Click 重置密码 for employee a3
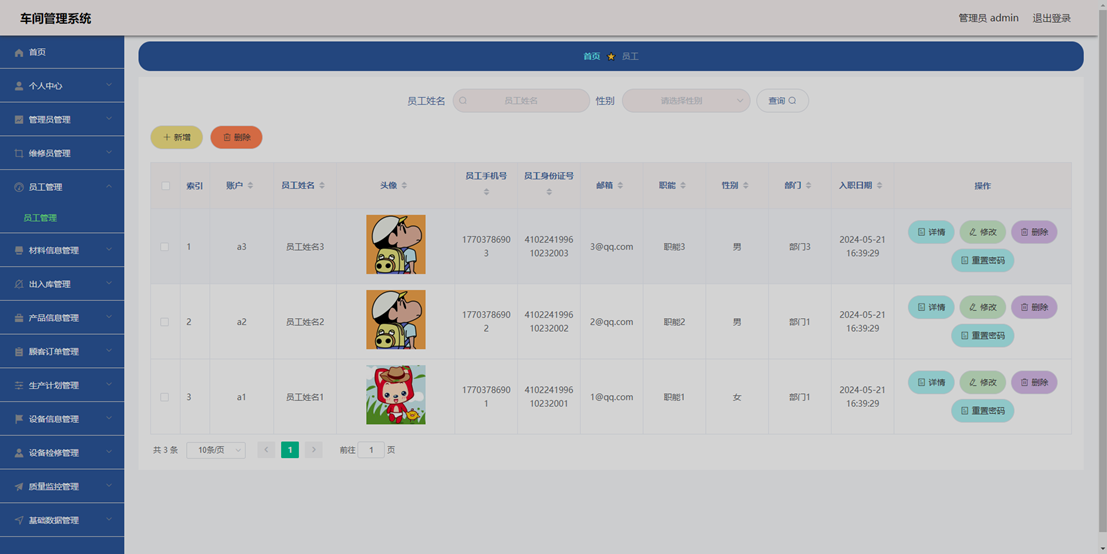1107x554 pixels. 983,260
